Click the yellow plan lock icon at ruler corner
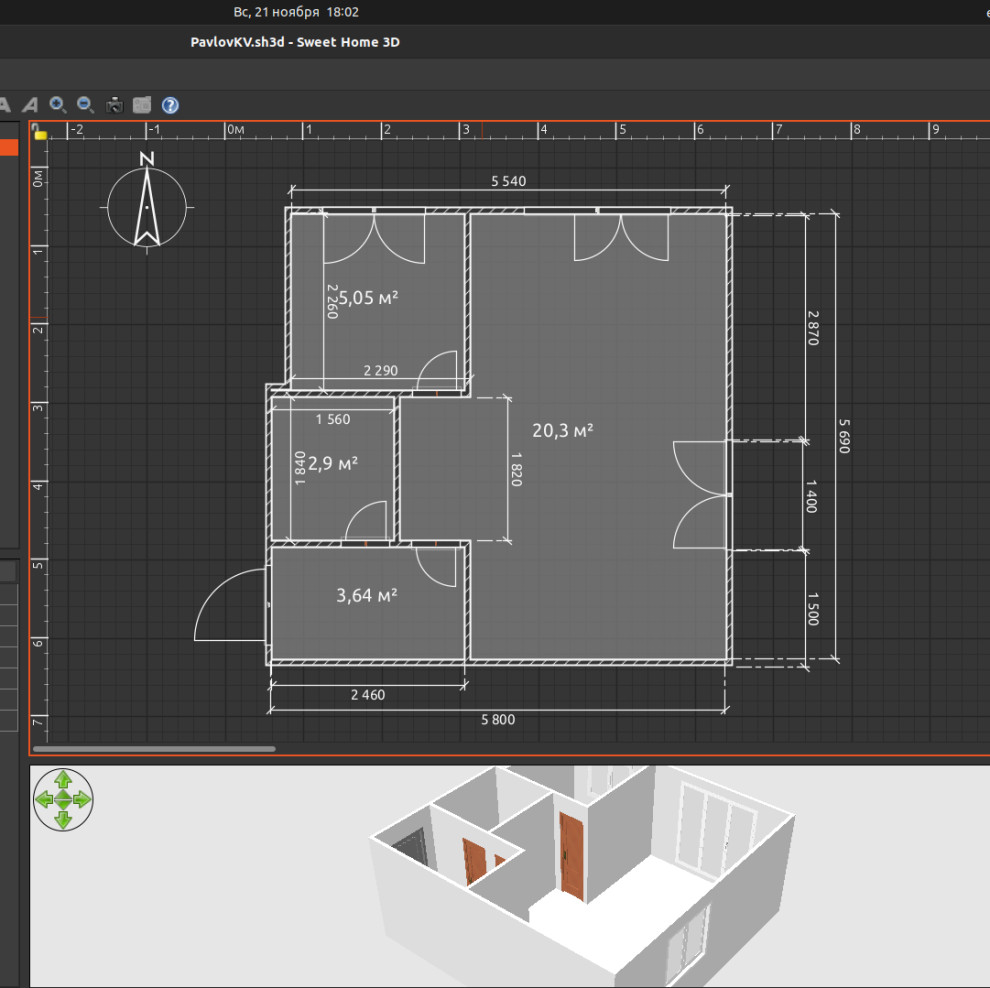The image size is (990, 988). (x=40, y=132)
